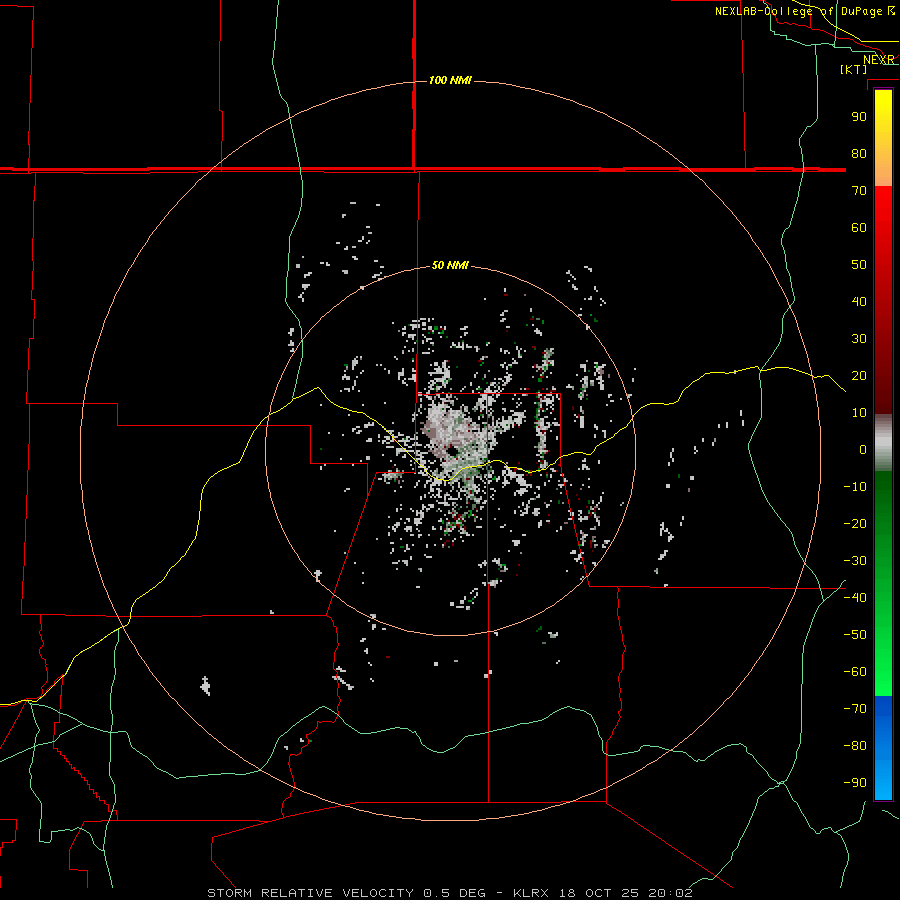This screenshot has width=900, height=900.
Task: Click the 80 value on velocity scale
Action: [x=859, y=153]
